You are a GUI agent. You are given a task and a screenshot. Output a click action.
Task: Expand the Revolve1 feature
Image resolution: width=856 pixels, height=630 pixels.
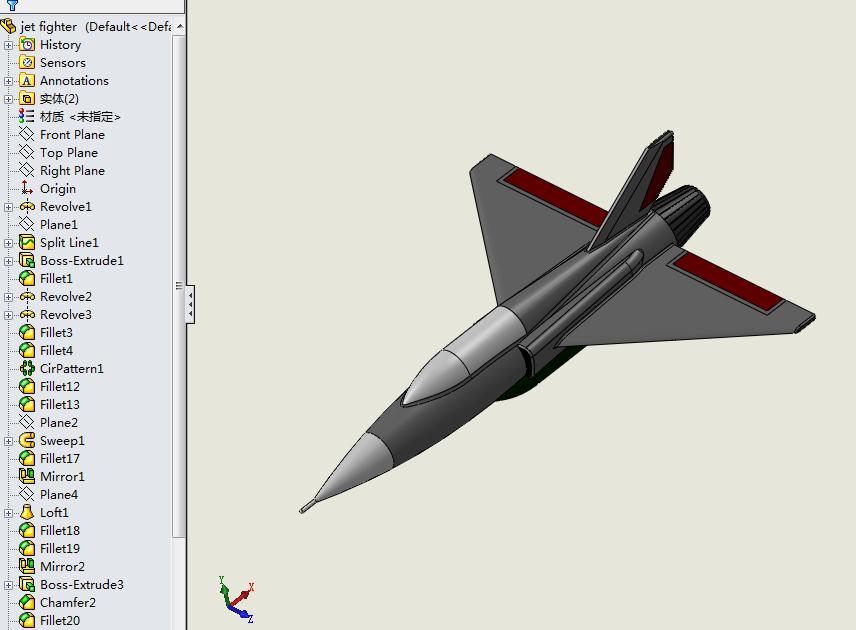click(8, 207)
